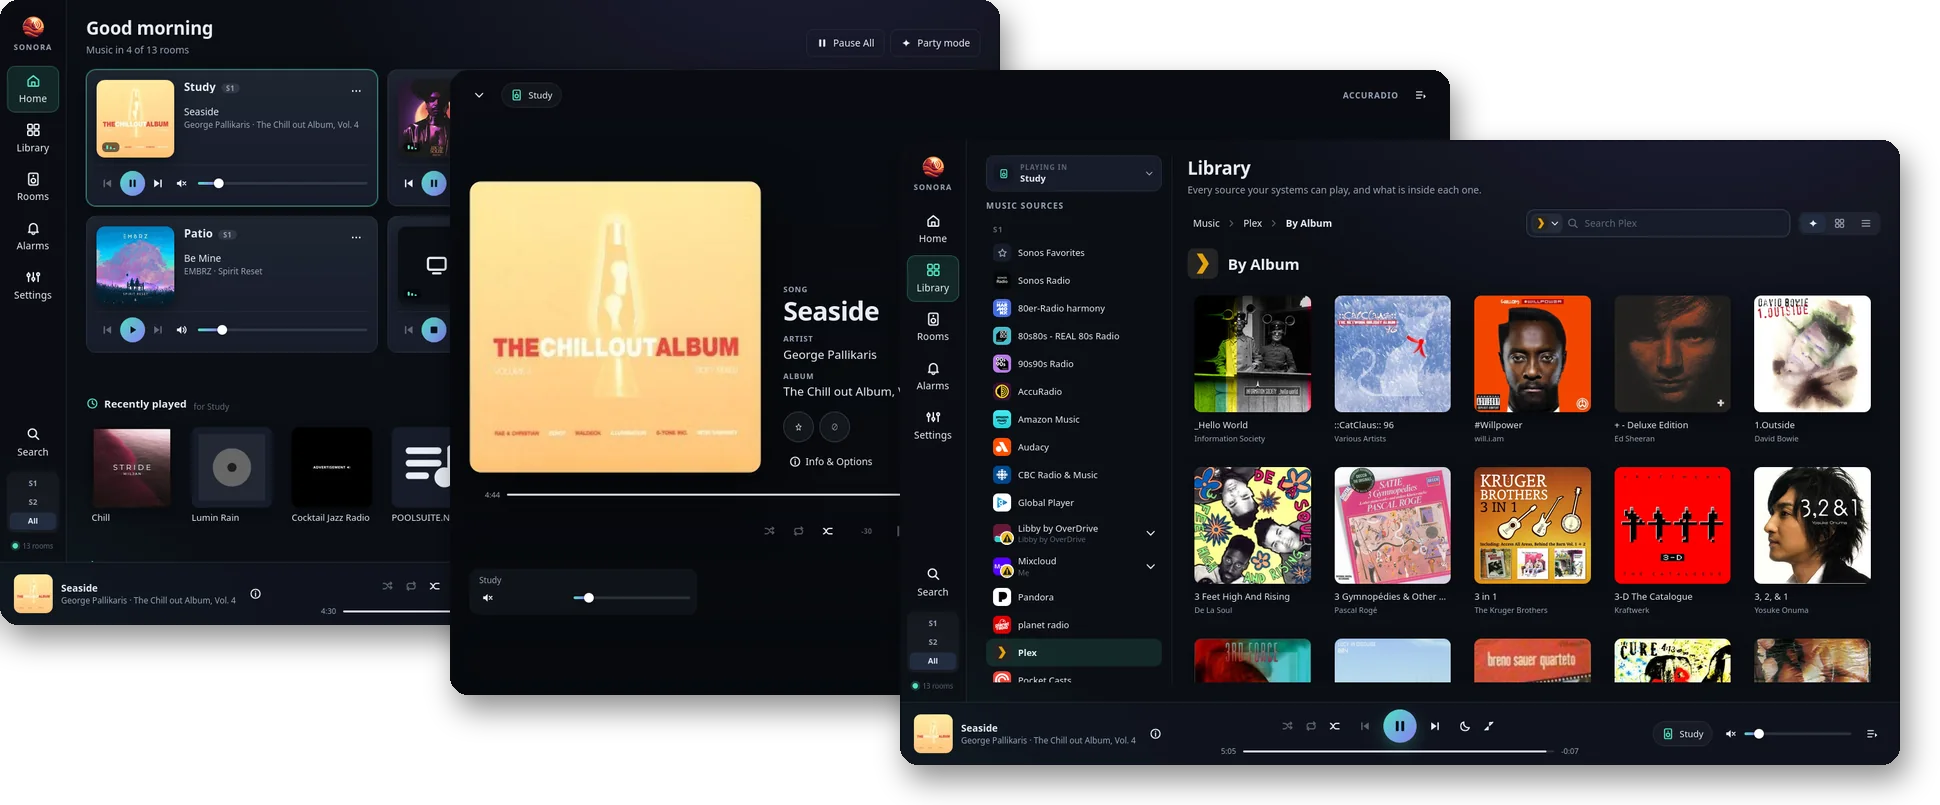Viewport: 1940px width, 805px height.
Task: Adjust the Patio room volume slider
Action: (282, 330)
